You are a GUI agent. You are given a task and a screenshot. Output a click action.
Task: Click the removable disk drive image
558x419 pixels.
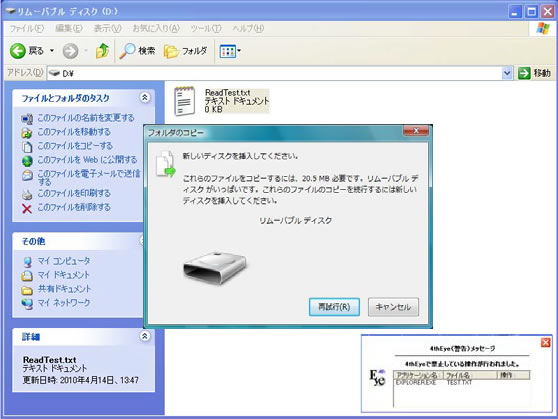[215, 268]
